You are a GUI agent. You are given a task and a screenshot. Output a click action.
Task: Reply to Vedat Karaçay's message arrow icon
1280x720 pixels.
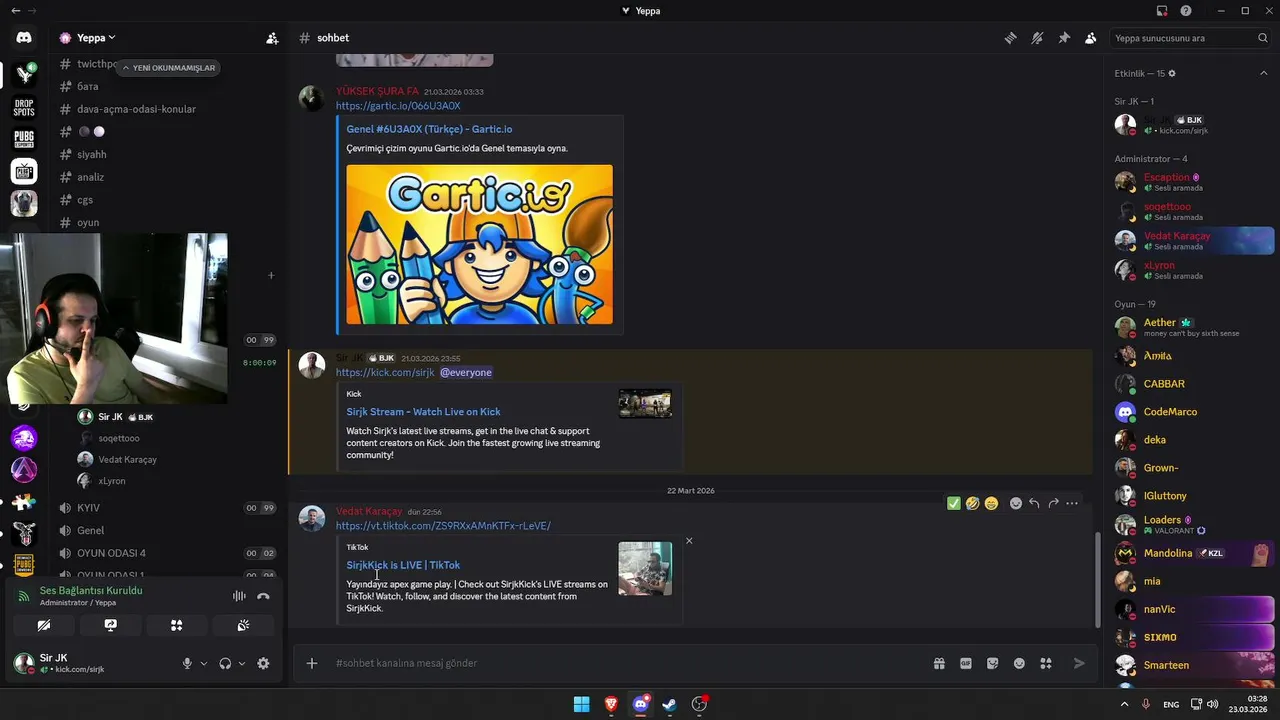pos(1034,503)
